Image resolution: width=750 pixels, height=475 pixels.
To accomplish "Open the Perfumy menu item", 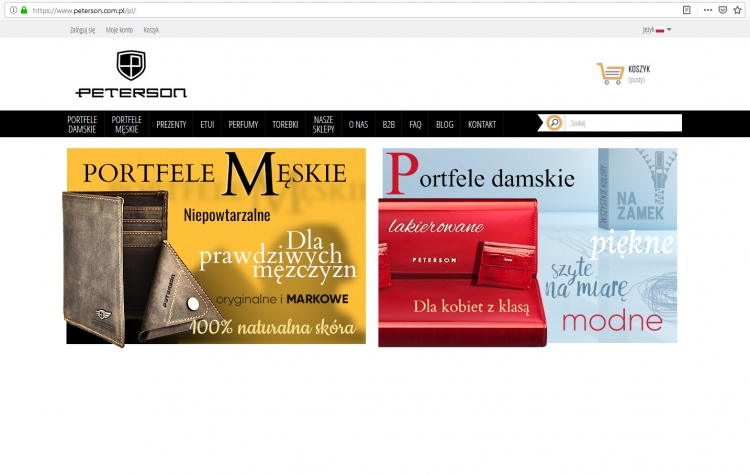I will pyautogui.click(x=243, y=124).
